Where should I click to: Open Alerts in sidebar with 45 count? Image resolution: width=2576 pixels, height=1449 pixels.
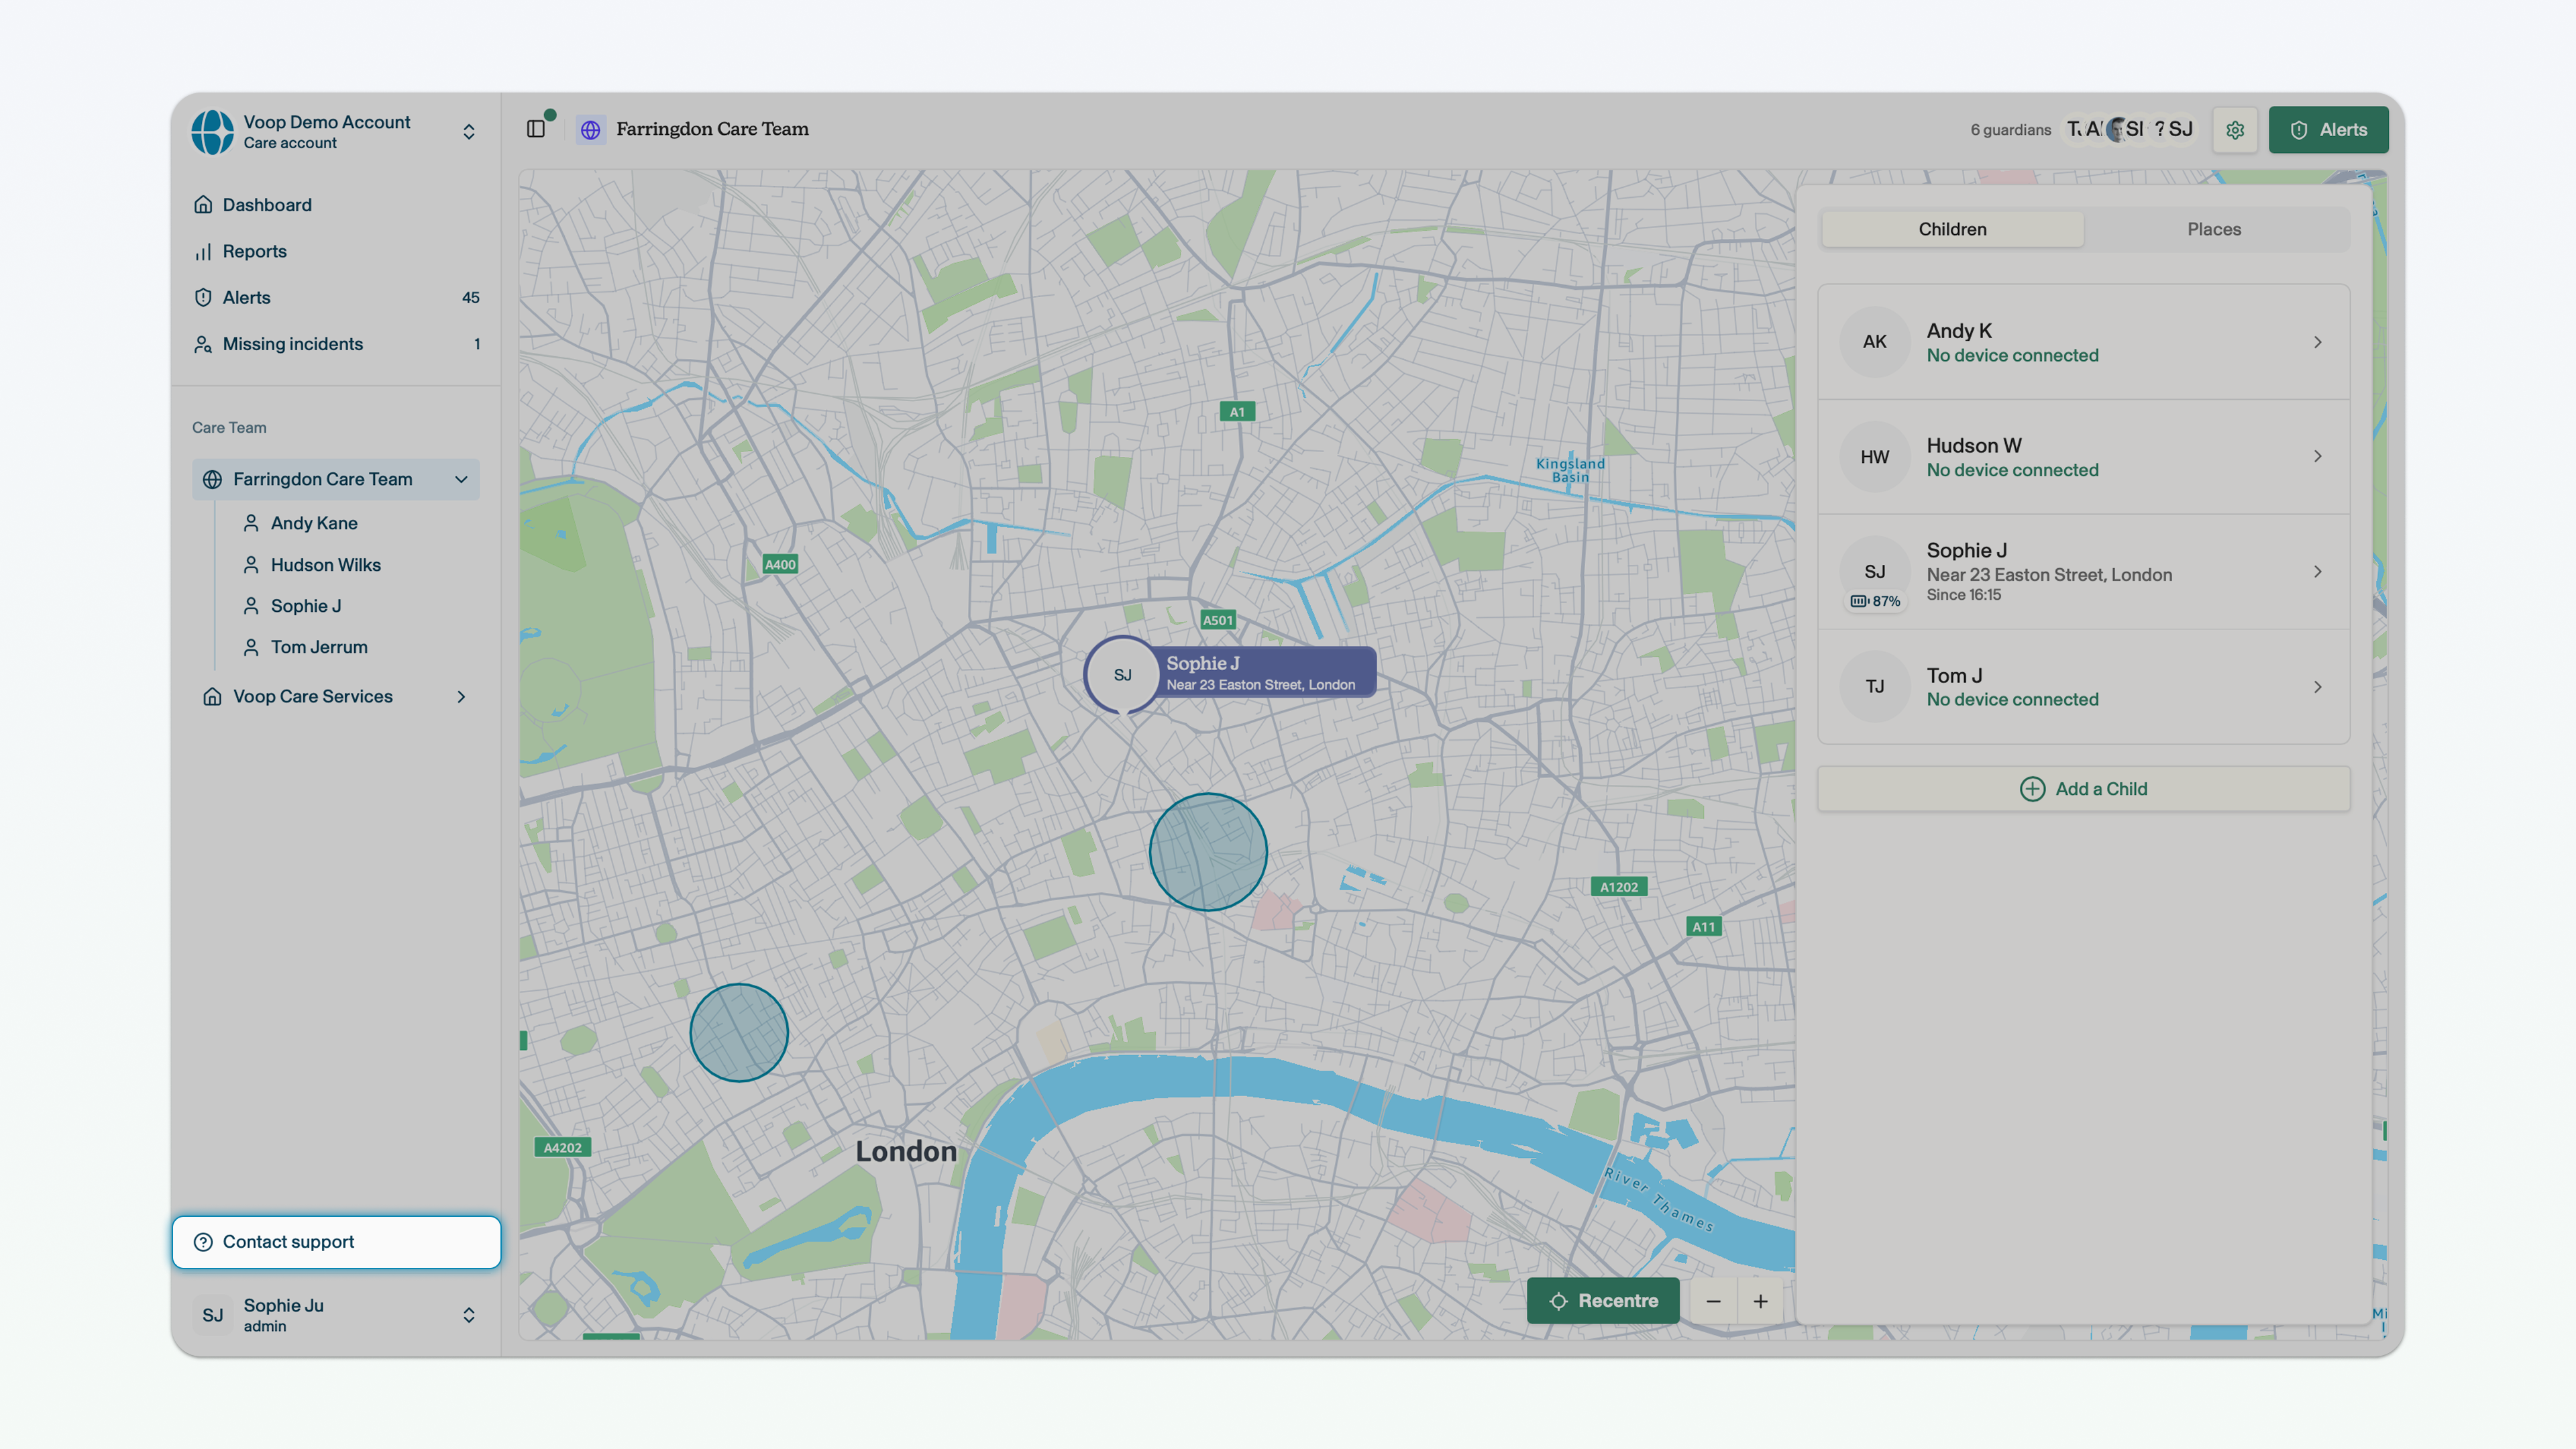pos(335,298)
